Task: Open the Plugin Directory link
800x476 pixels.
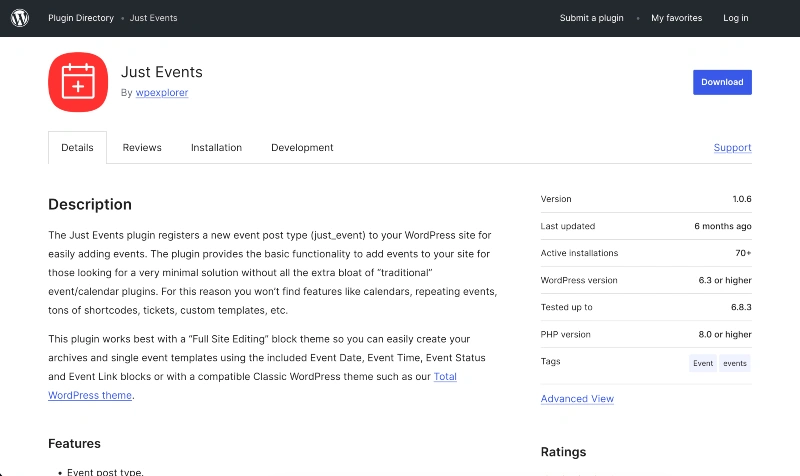Action: point(81,18)
